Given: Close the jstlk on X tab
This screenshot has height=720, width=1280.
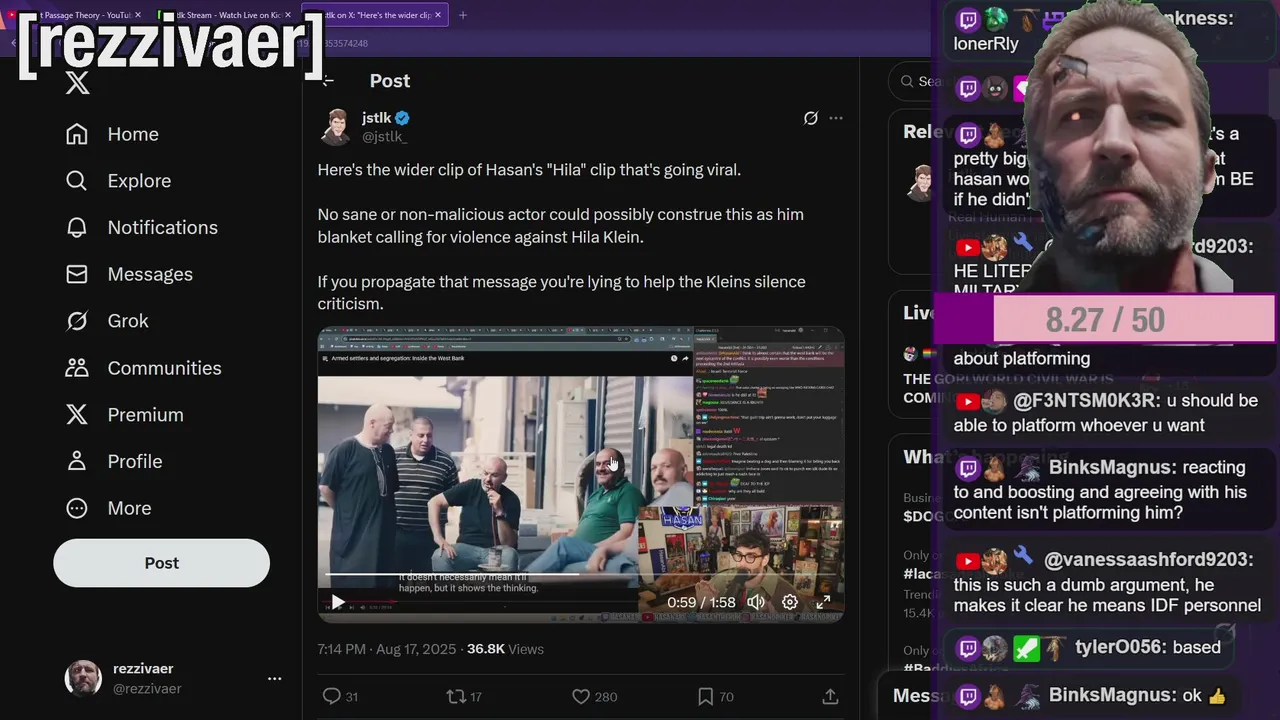Looking at the screenshot, I should (x=438, y=15).
